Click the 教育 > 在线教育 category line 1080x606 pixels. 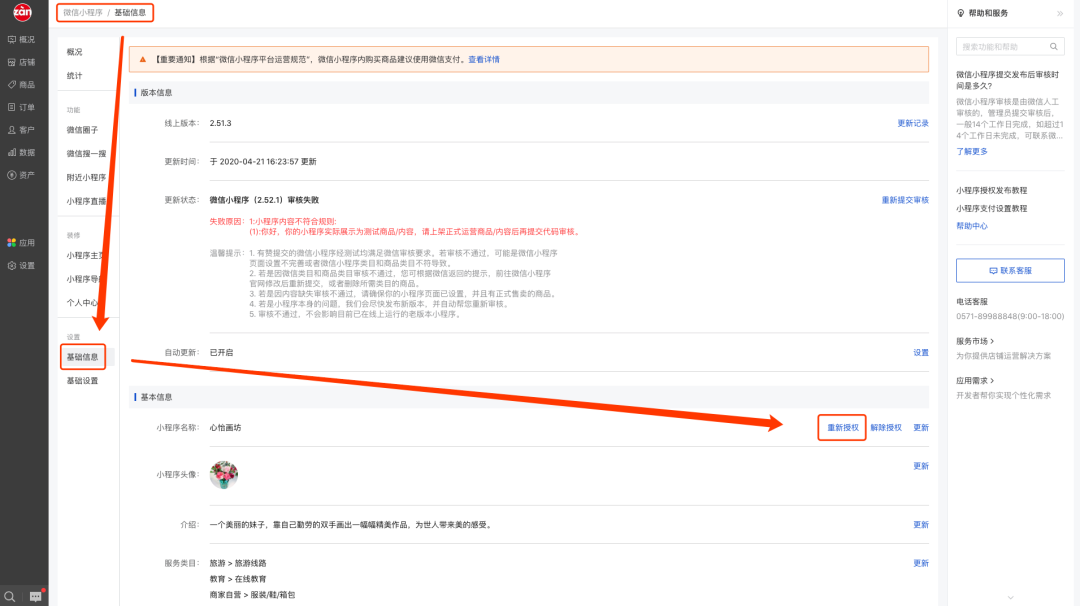tap(238, 579)
